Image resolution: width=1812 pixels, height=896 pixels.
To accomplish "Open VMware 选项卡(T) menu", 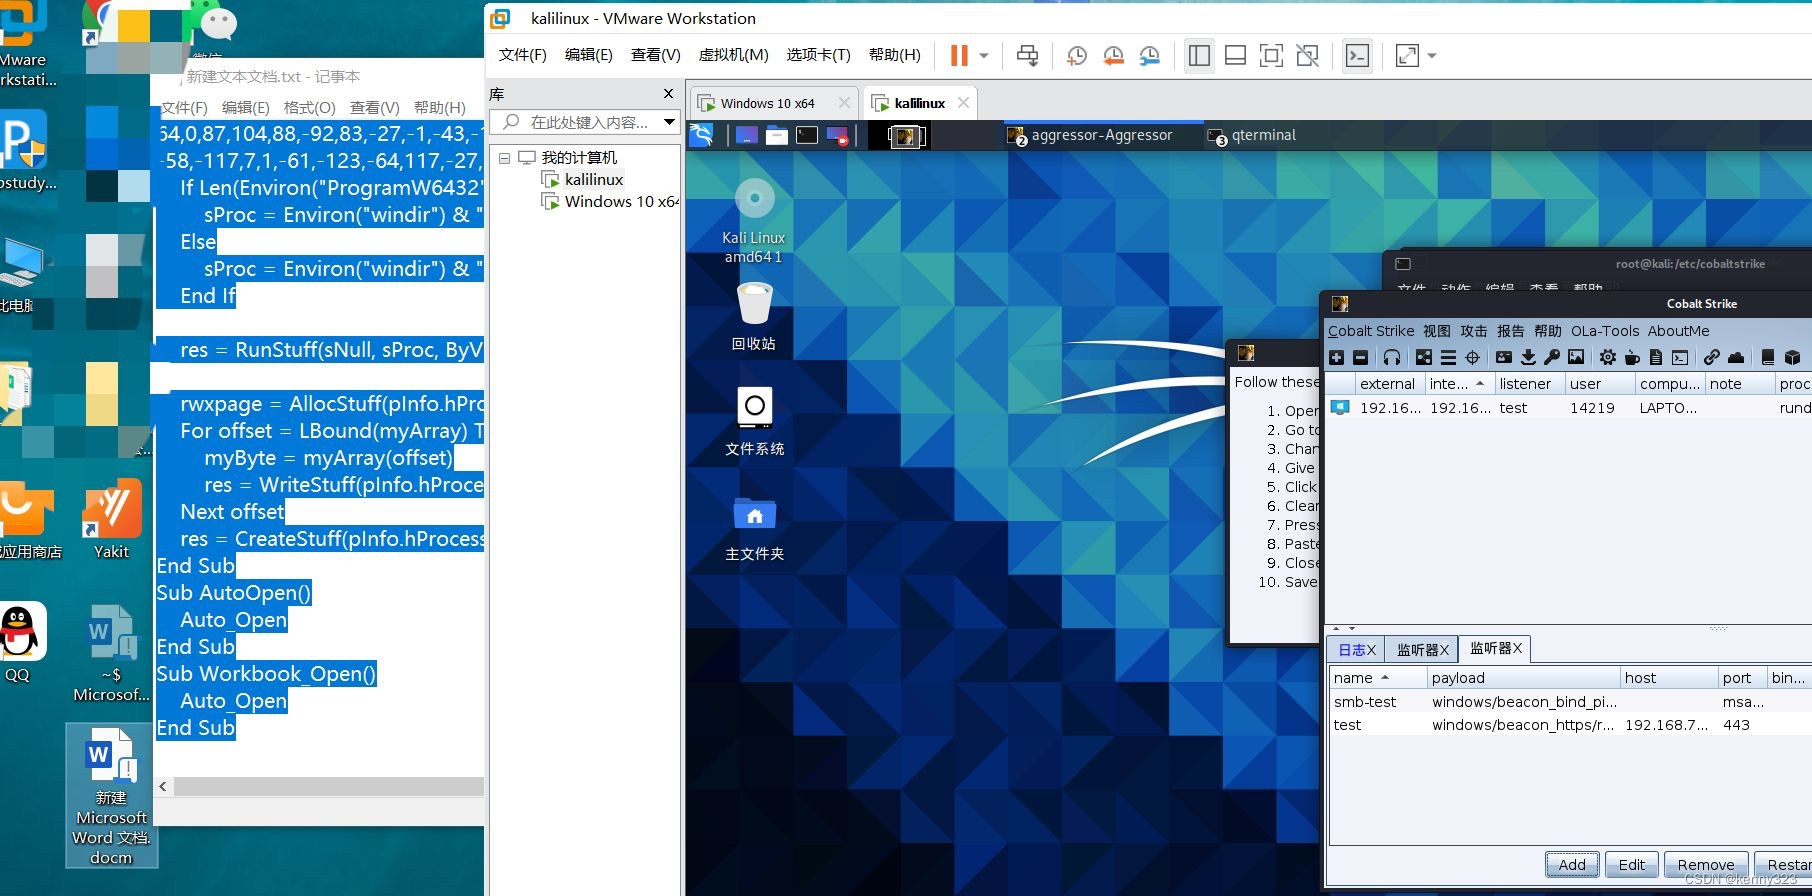I will (818, 55).
